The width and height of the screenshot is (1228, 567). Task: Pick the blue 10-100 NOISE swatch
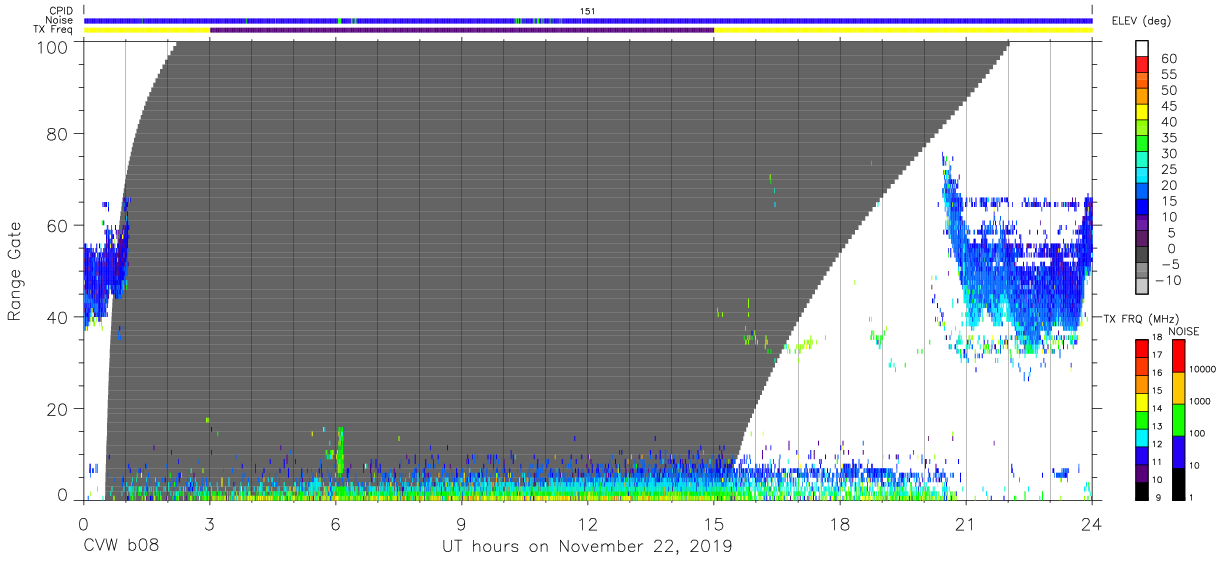click(x=1177, y=451)
